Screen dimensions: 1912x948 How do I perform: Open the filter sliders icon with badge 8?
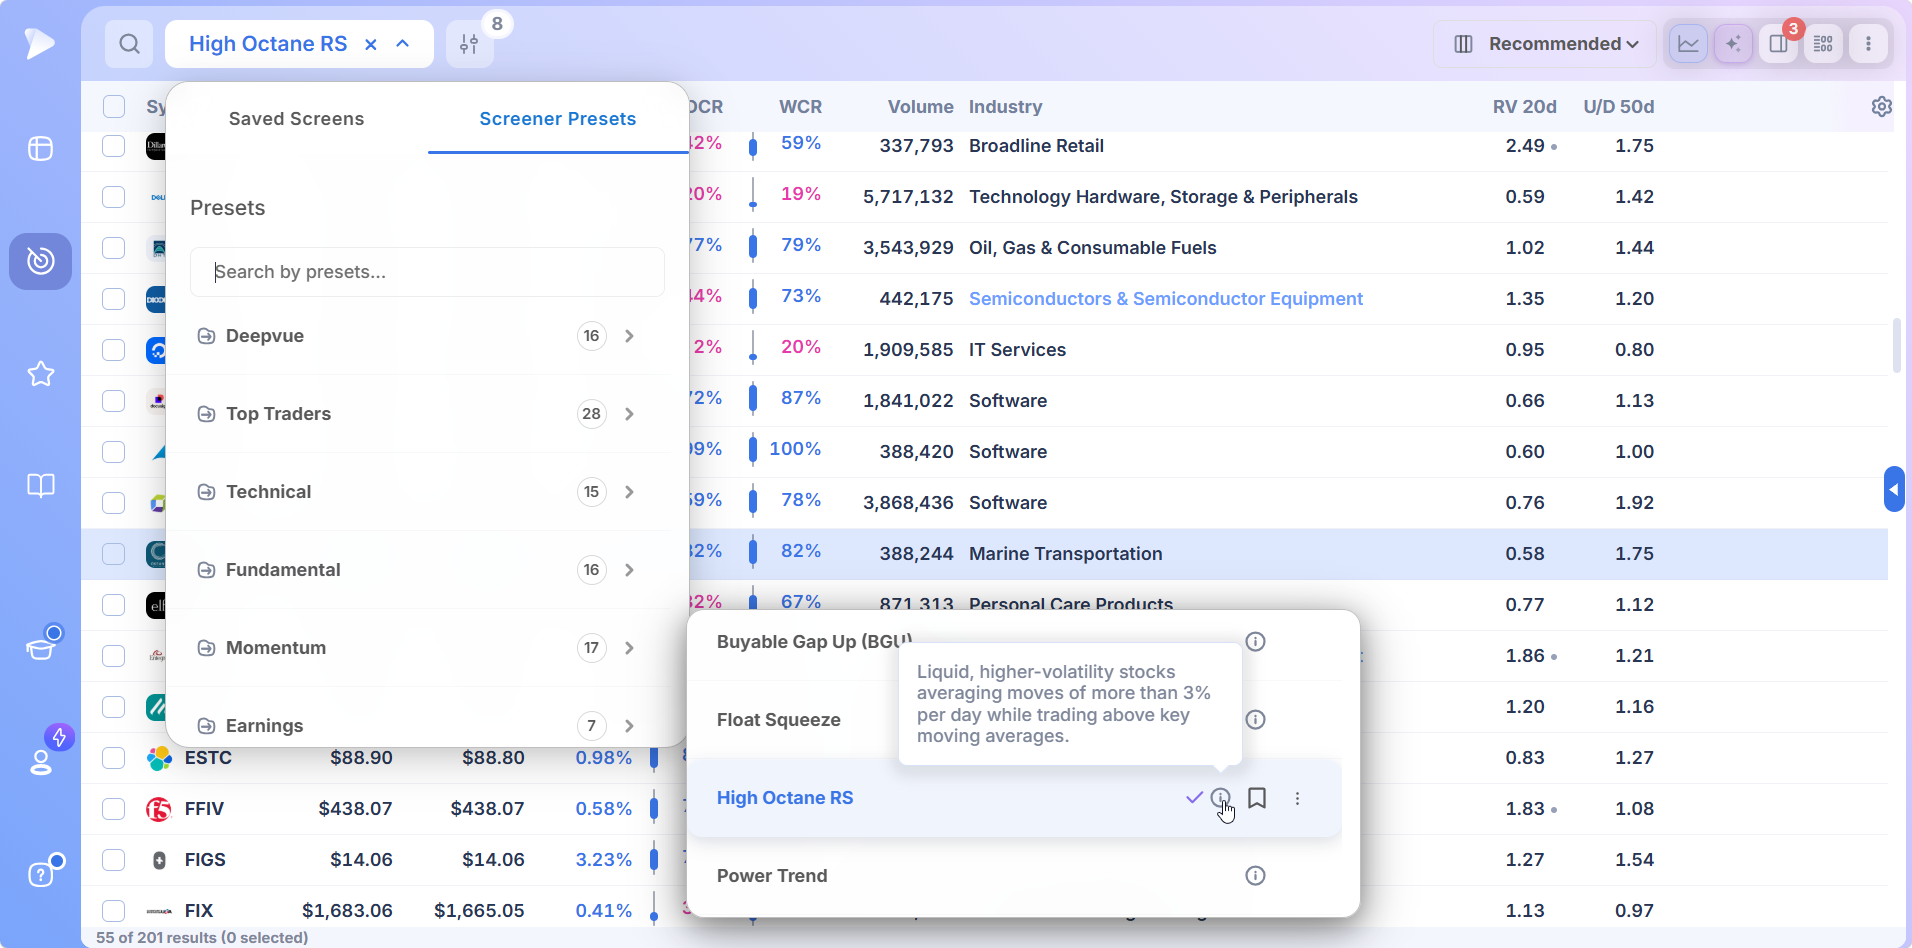[x=469, y=44]
